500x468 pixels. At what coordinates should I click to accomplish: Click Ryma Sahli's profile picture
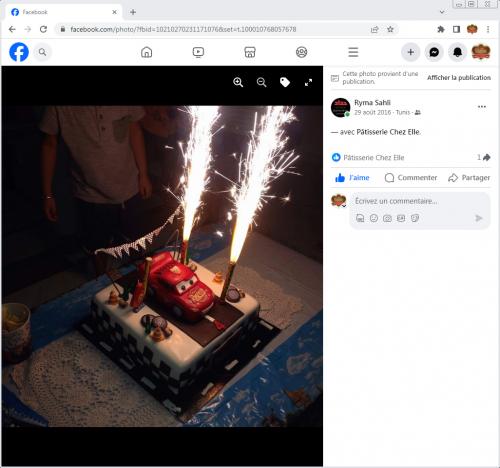point(340,107)
